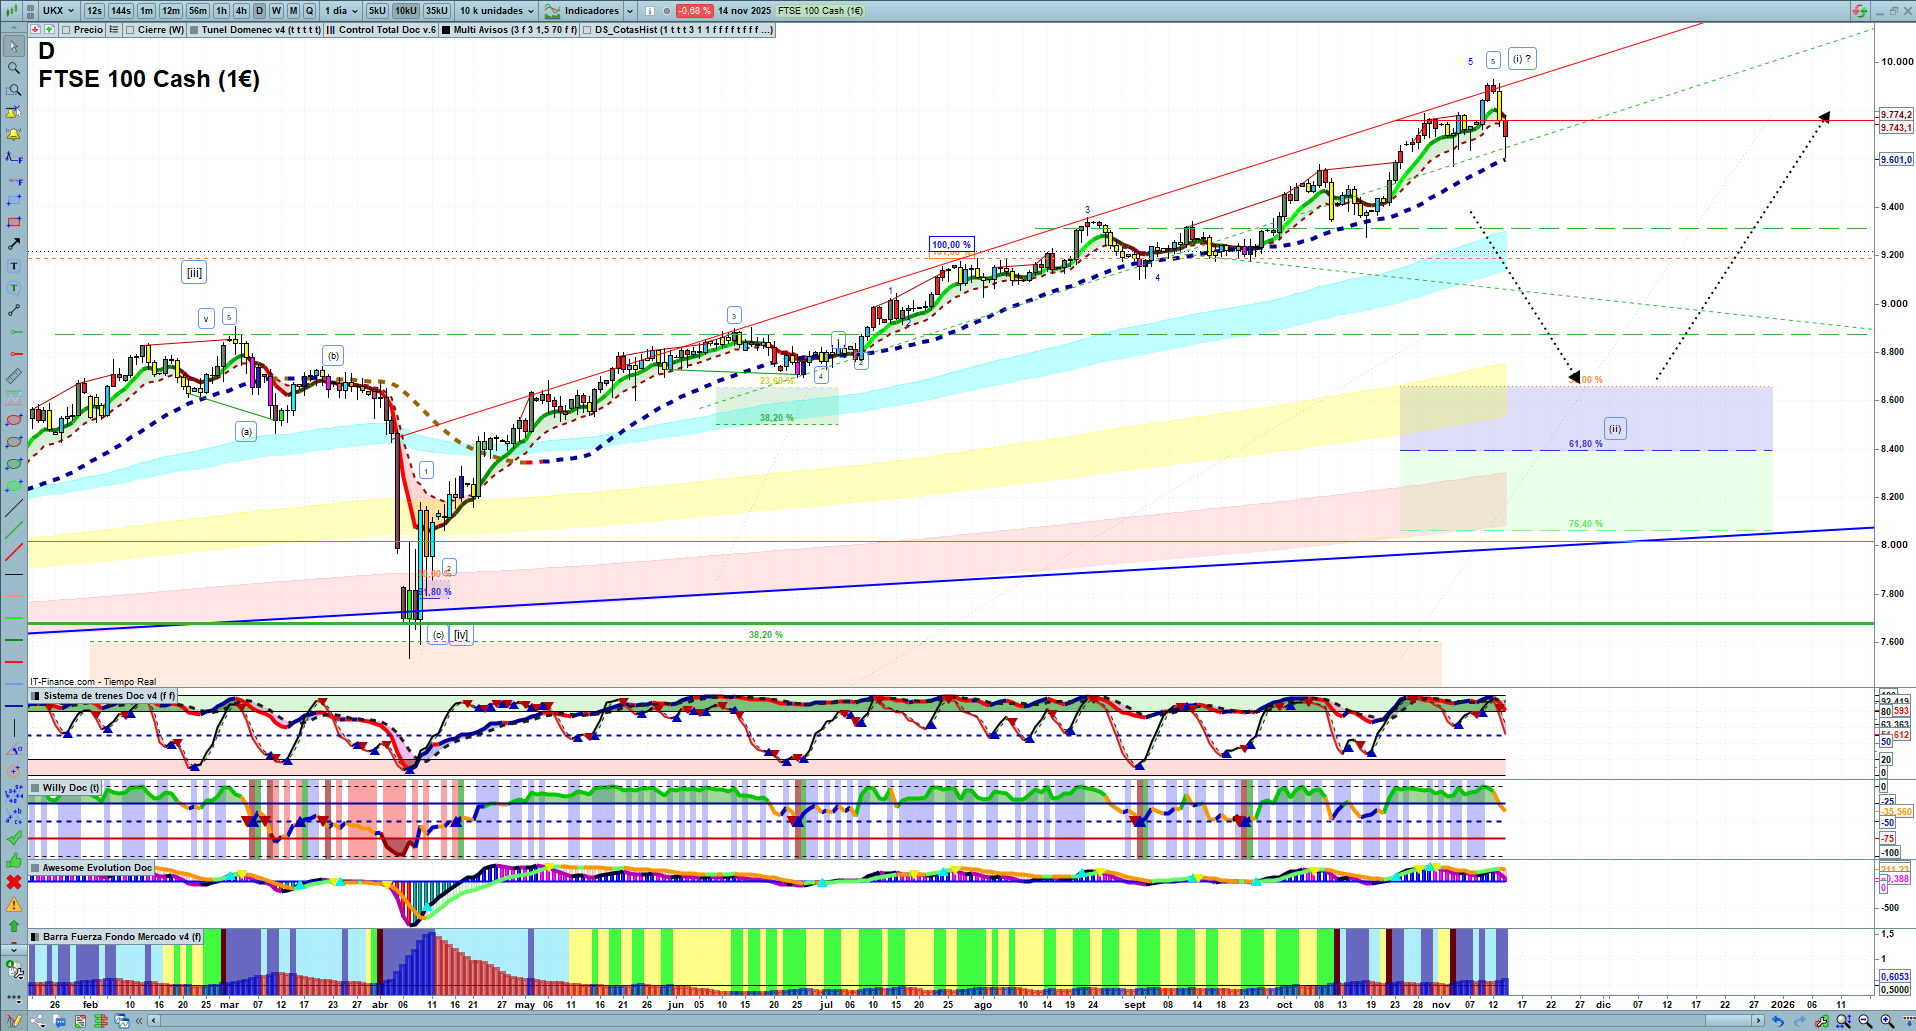This screenshot has height=1031, width=1916.
Task: Select the 35kU units button
Action: tap(437, 11)
